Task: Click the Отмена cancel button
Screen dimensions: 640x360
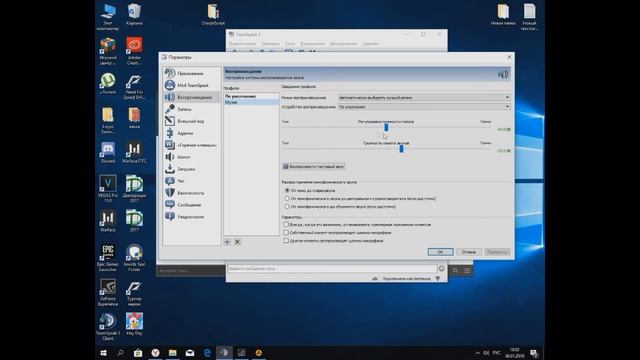Action: click(469, 252)
